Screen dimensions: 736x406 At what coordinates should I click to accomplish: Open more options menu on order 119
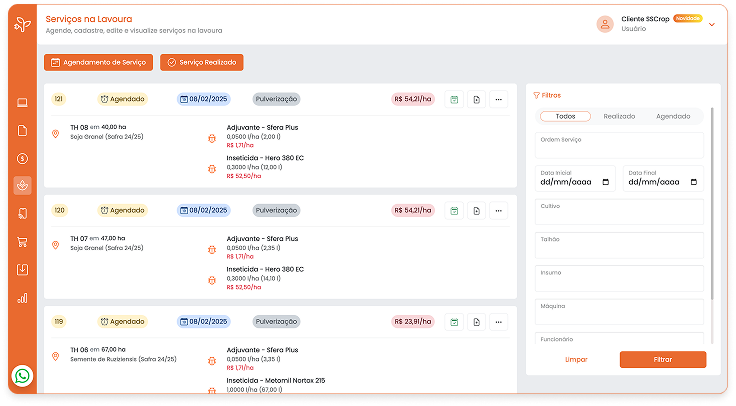pyautogui.click(x=499, y=322)
